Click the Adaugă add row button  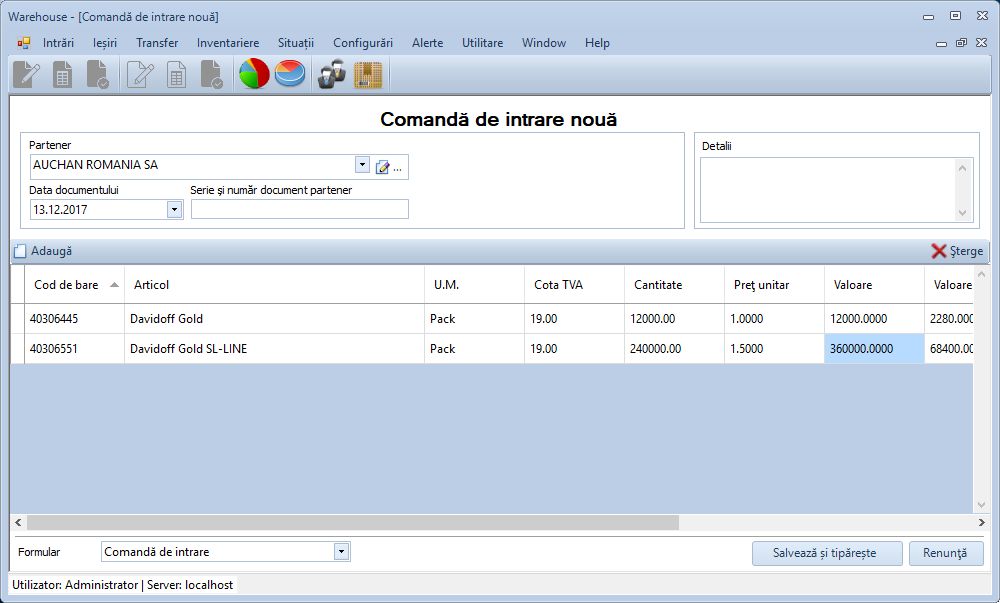[x=42, y=251]
